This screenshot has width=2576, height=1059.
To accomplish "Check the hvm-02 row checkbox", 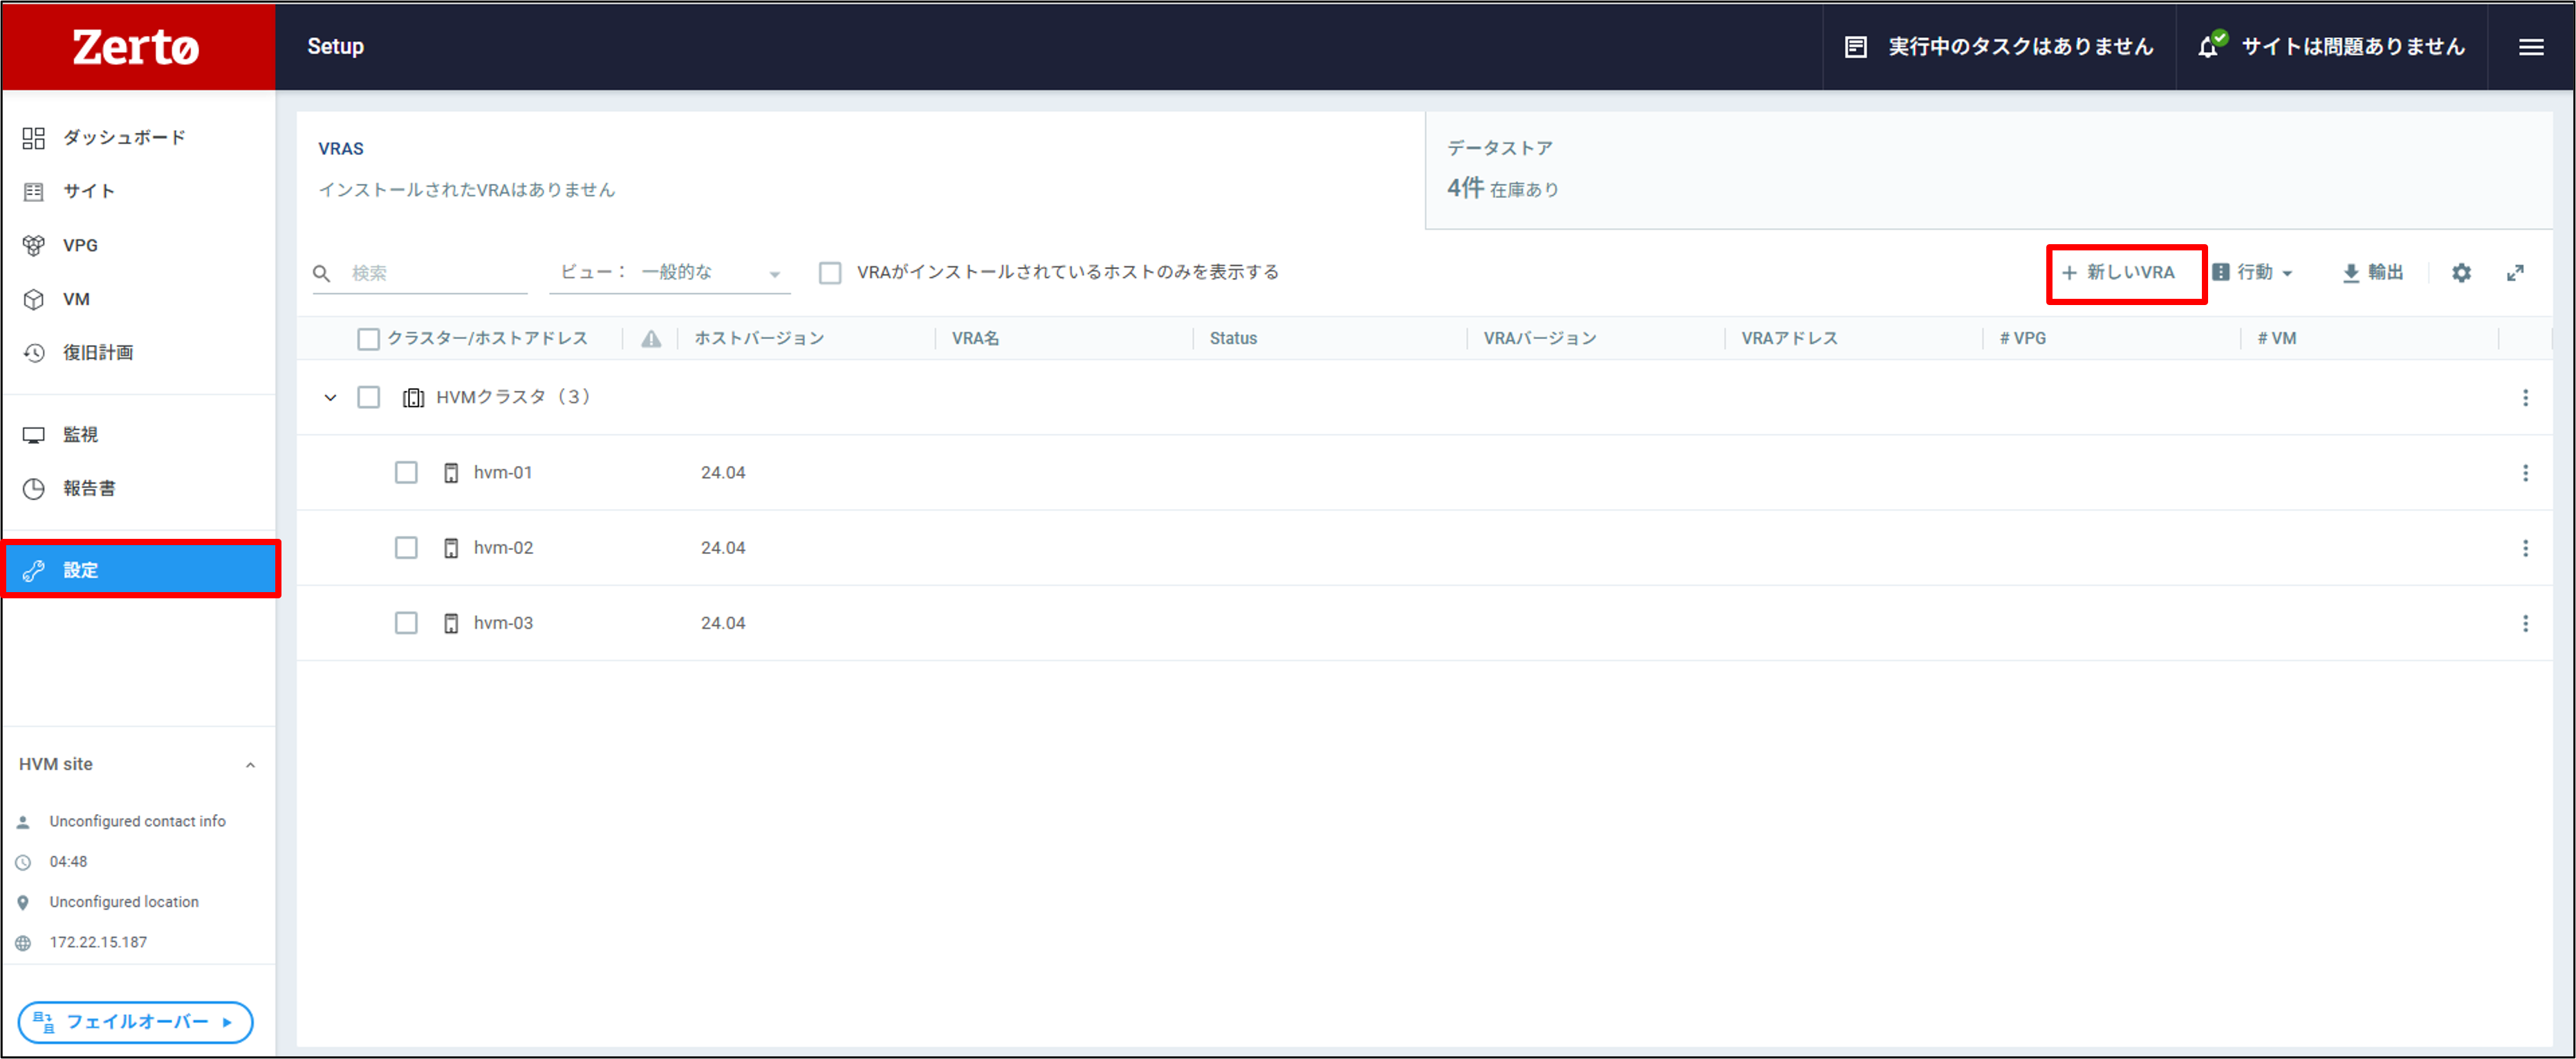I will pyautogui.click(x=406, y=548).
